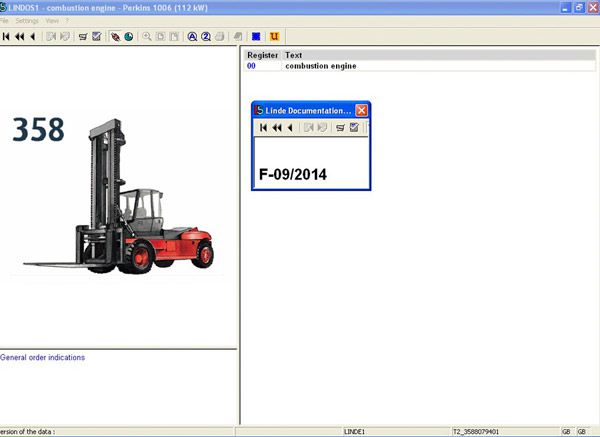Click 'ersion of the data :' status text
Image resolution: width=600 pixels, height=437 pixels.
pos(27,432)
